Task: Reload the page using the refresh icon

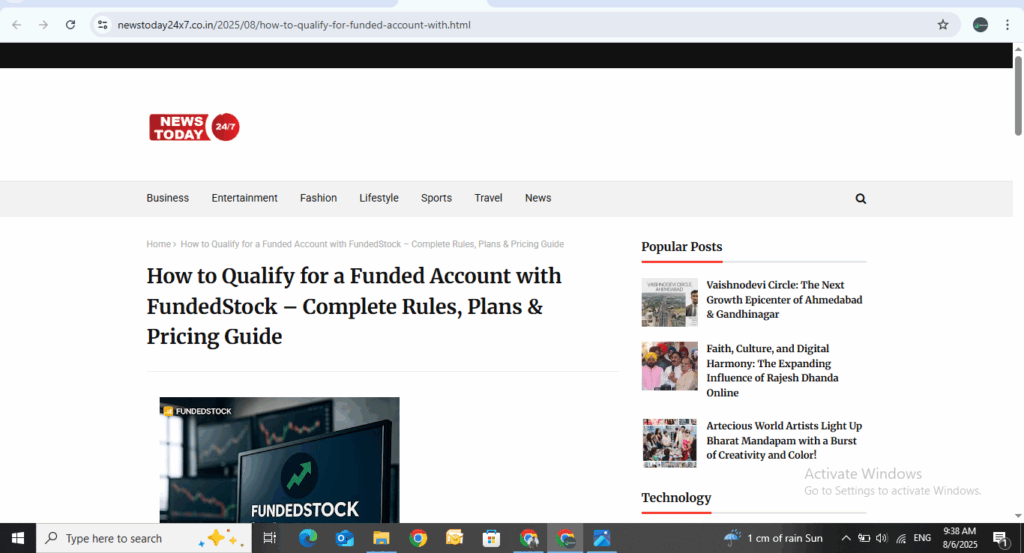Action: click(x=70, y=25)
